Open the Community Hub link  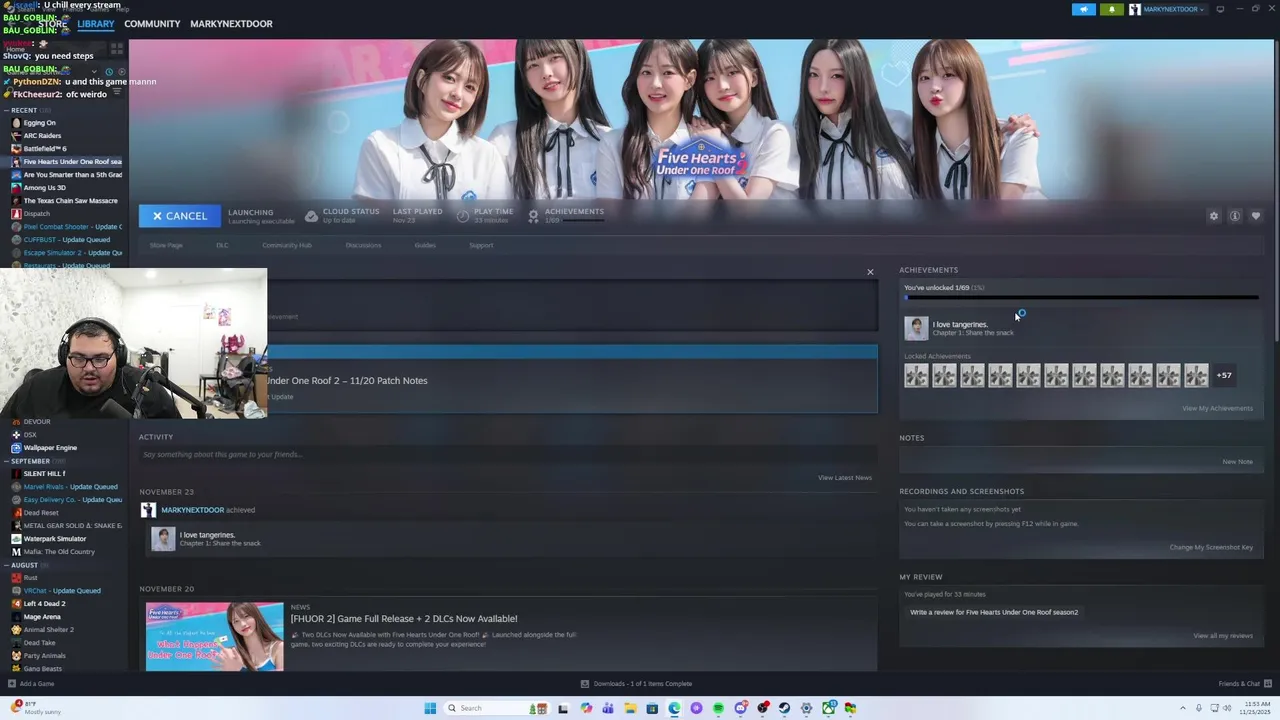pyautogui.click(x=287, y=245)
